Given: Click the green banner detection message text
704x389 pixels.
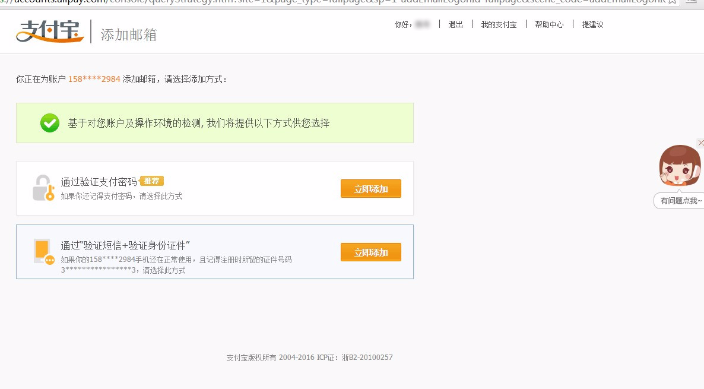Looking at the screenshot, I should click(x=198, y=123).
